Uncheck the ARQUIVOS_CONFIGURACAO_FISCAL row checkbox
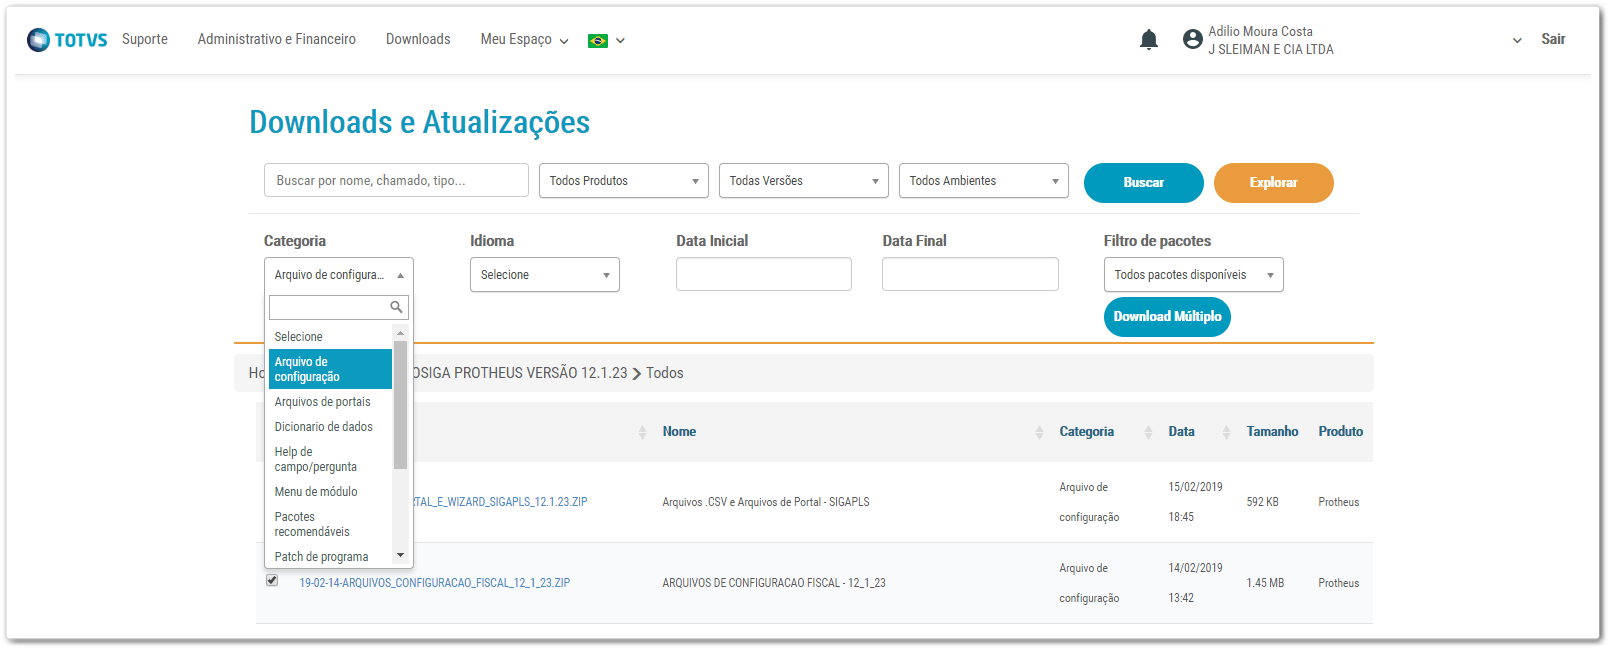 click(x=272, y=580)
